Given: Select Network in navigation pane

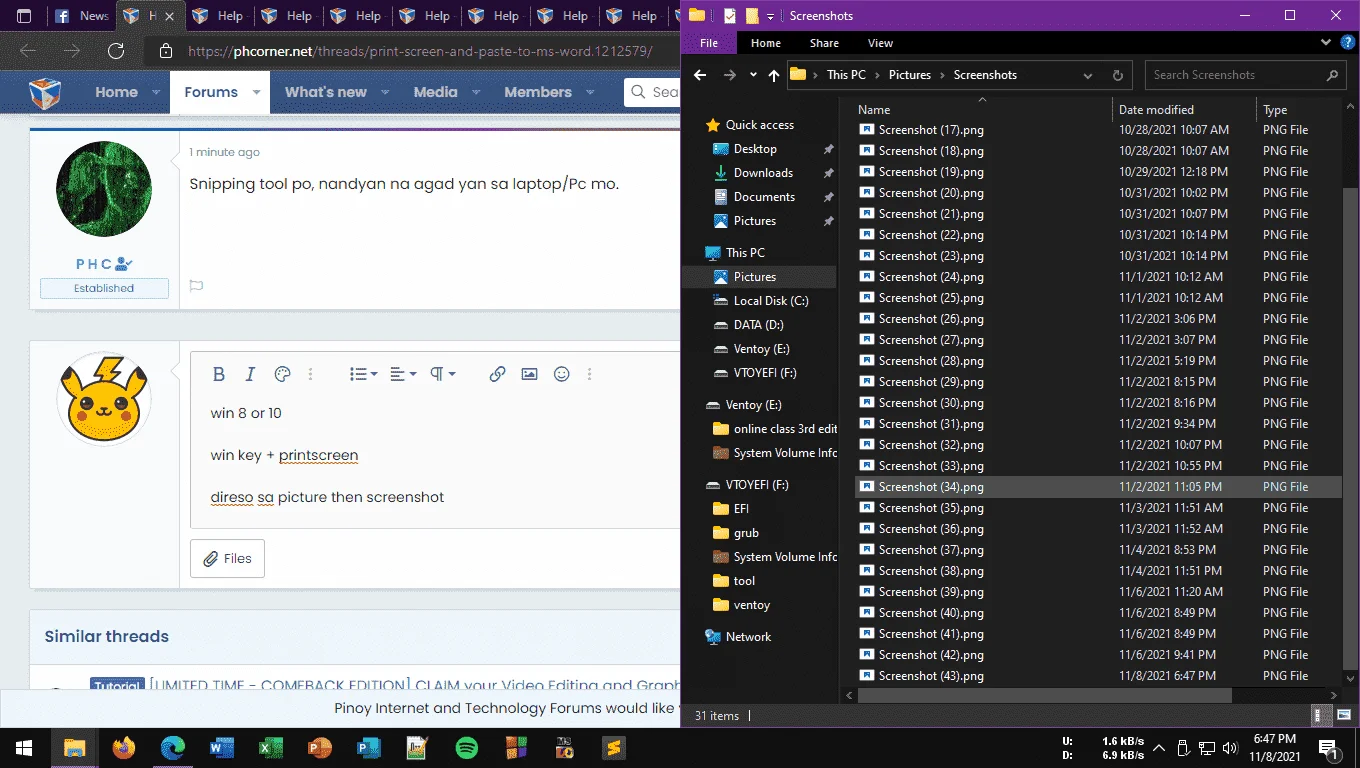Looking at the screenshot, I should pyautogui.click(x=748, y=637).
